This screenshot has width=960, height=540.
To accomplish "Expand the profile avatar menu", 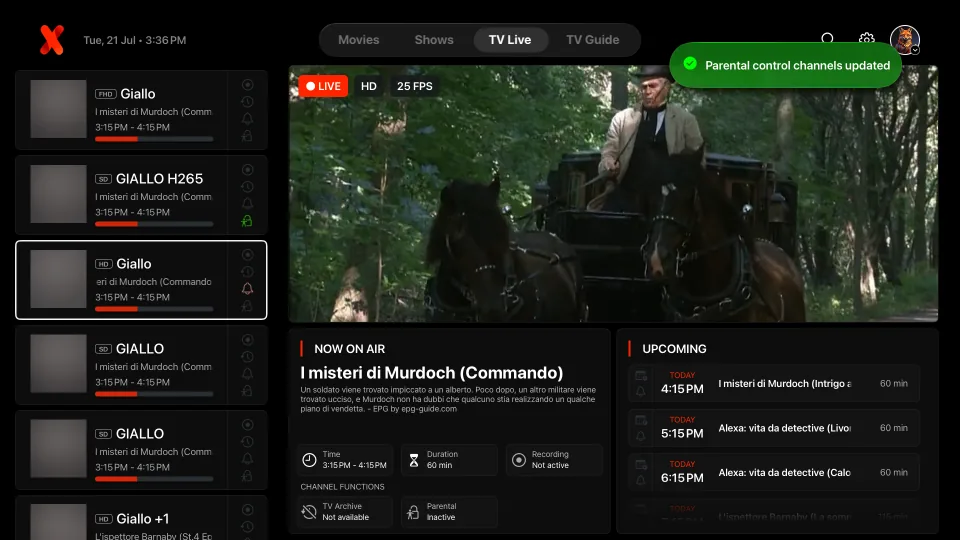I will (905, 40).
